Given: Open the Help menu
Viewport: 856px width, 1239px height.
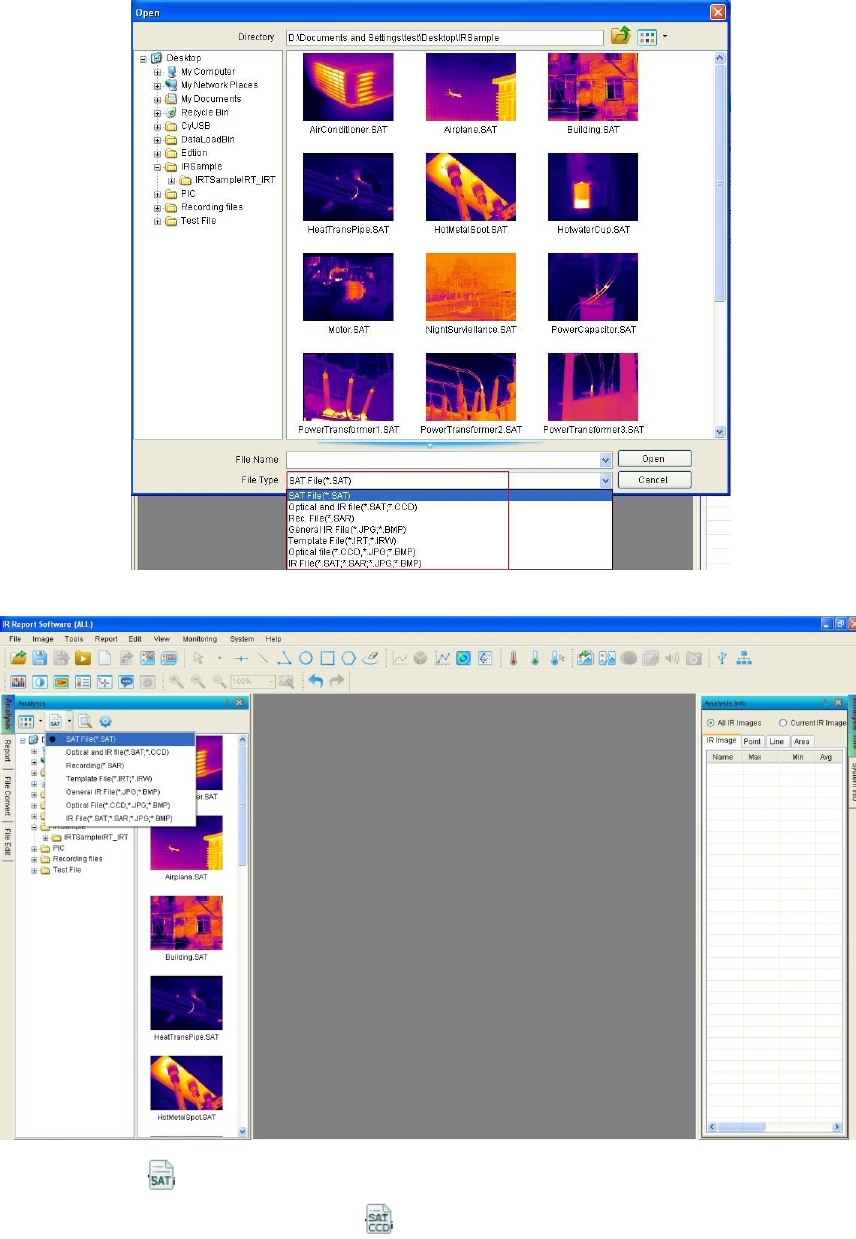Looking at the screenshot, I should pos(273,638).
